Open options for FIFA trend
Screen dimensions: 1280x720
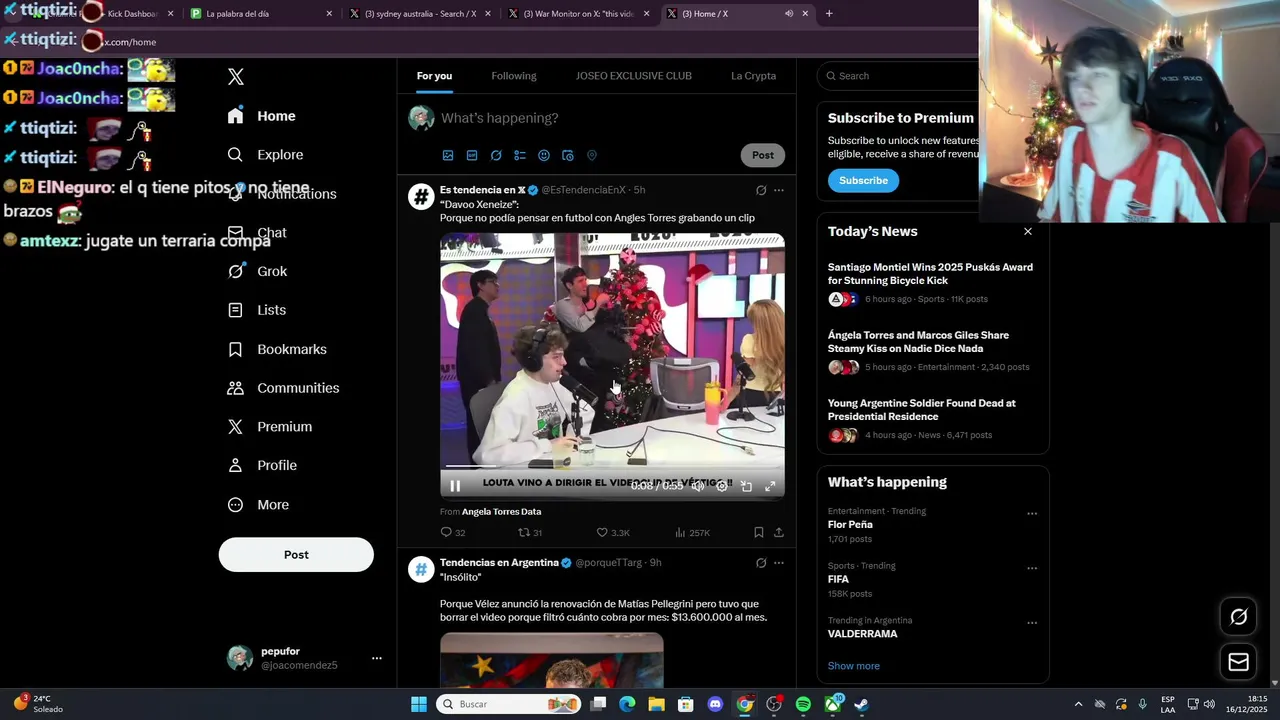[x=1032, y=568]
